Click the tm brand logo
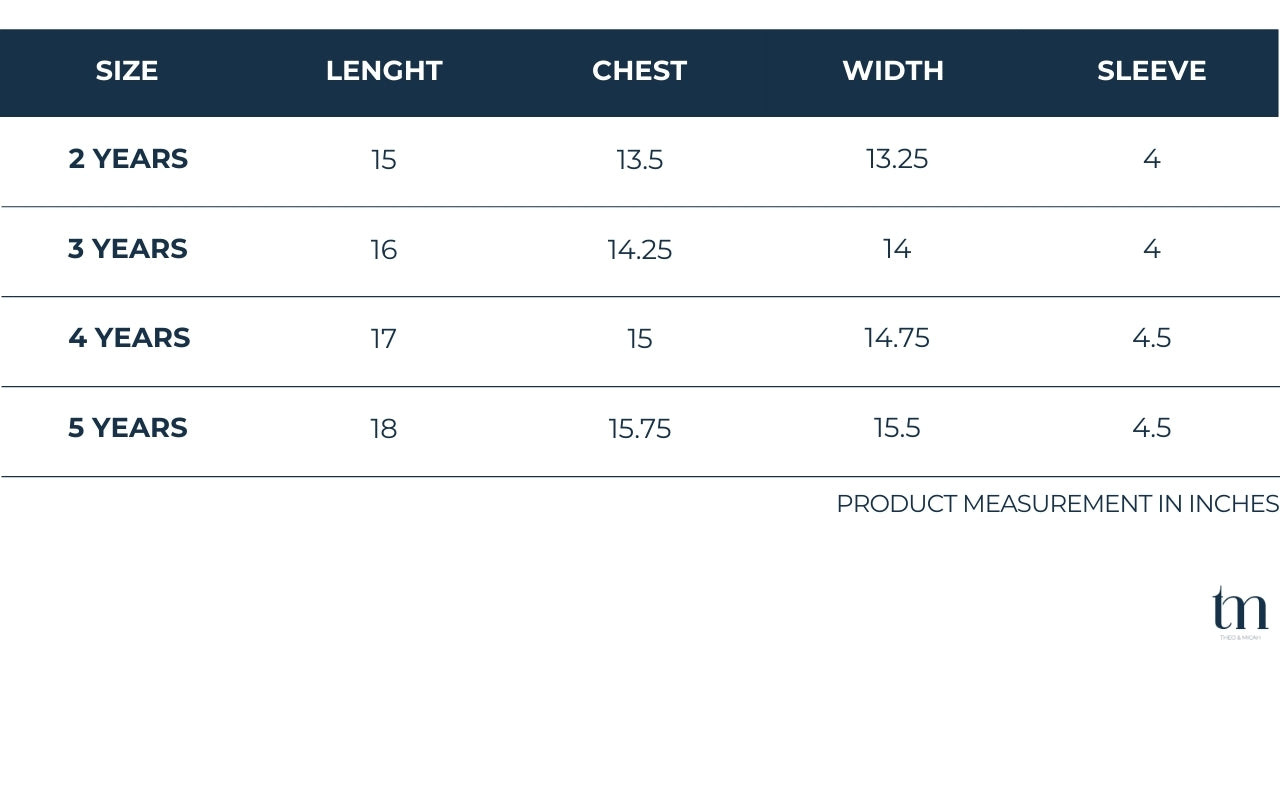This screenshot has height=800, width=1280. pos(1240,612)
